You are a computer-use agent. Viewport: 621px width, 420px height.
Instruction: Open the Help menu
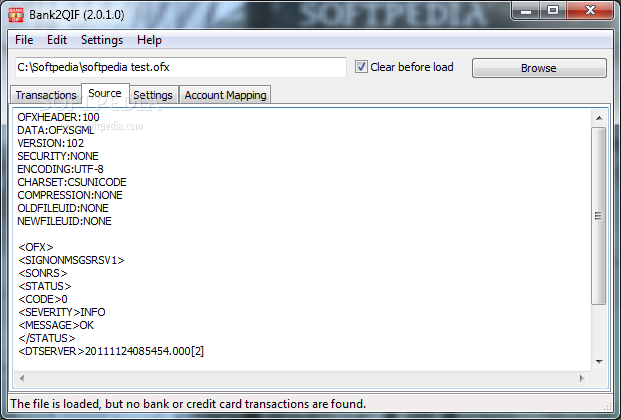point(149,40)
